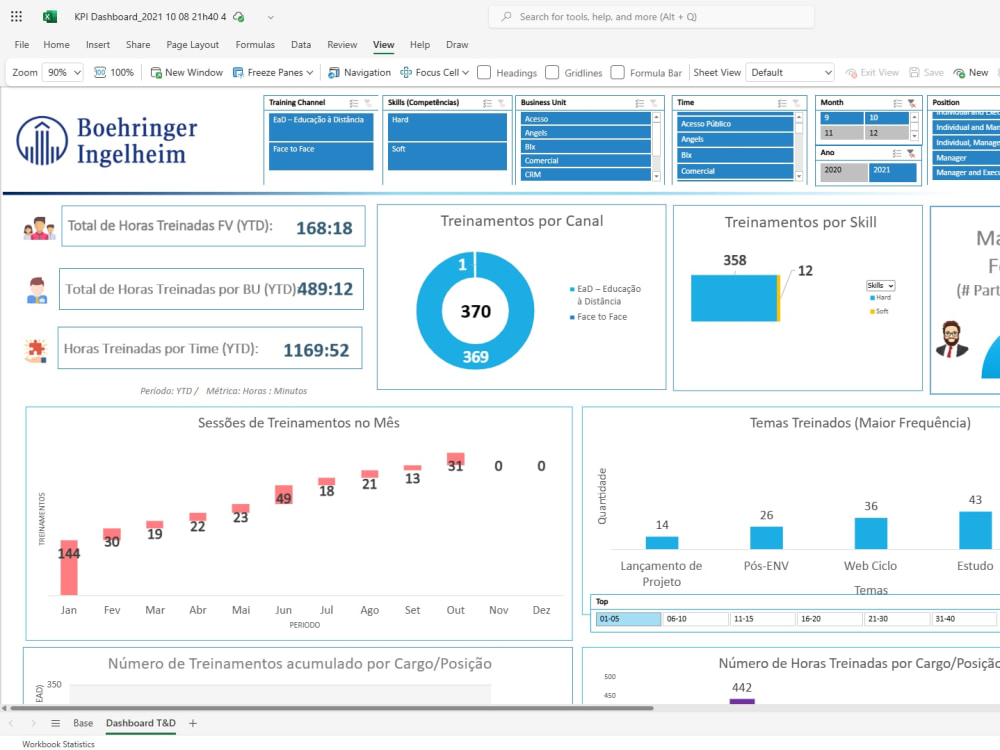Check cloud save status icon beside filename
Image resolution: width=1000 pixels, height=750 pixels.
pyautogui.click(x=239, y=17)
